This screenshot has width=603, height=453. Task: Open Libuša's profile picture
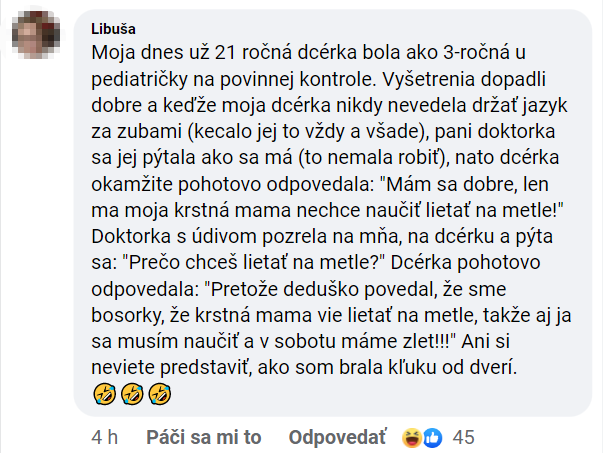pos(38,39)
